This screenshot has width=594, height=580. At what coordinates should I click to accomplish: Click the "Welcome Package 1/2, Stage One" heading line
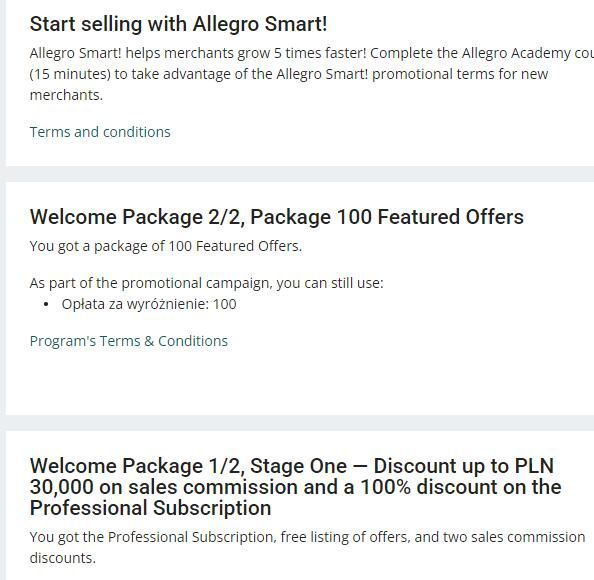coord(292,466)
